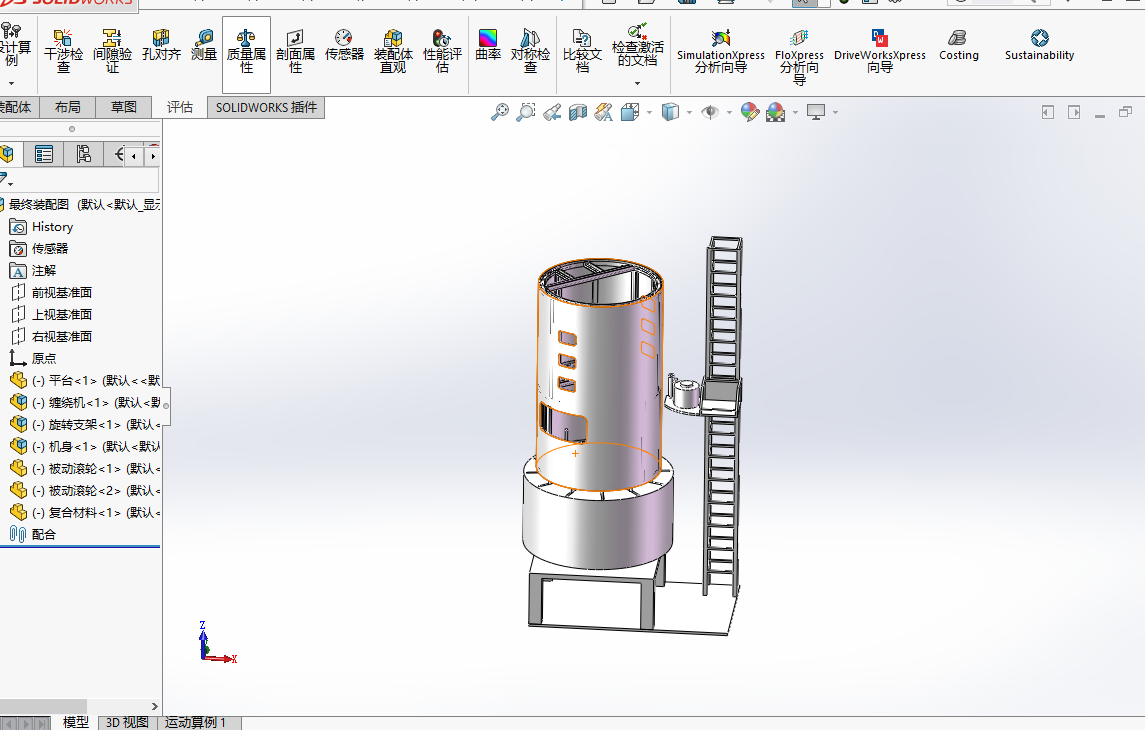The image size is (1145, 730).
Task: Switch to the 模型 bottom tab
Action: click(75, 722)
